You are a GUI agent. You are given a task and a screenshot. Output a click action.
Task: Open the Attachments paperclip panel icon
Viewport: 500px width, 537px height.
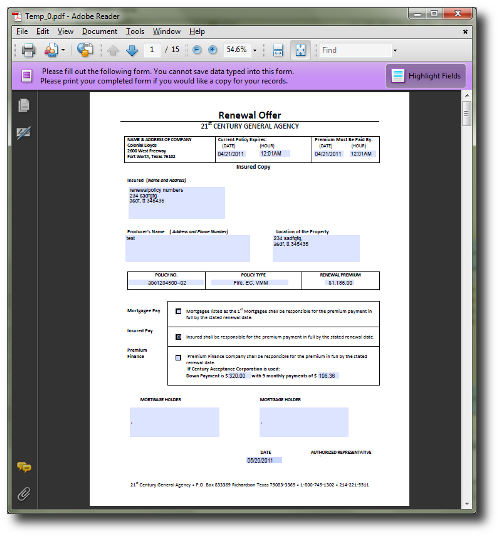(24, 494)
